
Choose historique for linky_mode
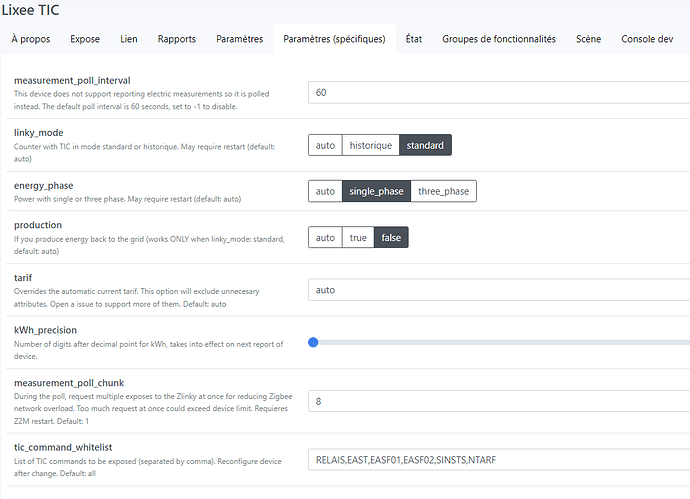(x=370, y=145)
